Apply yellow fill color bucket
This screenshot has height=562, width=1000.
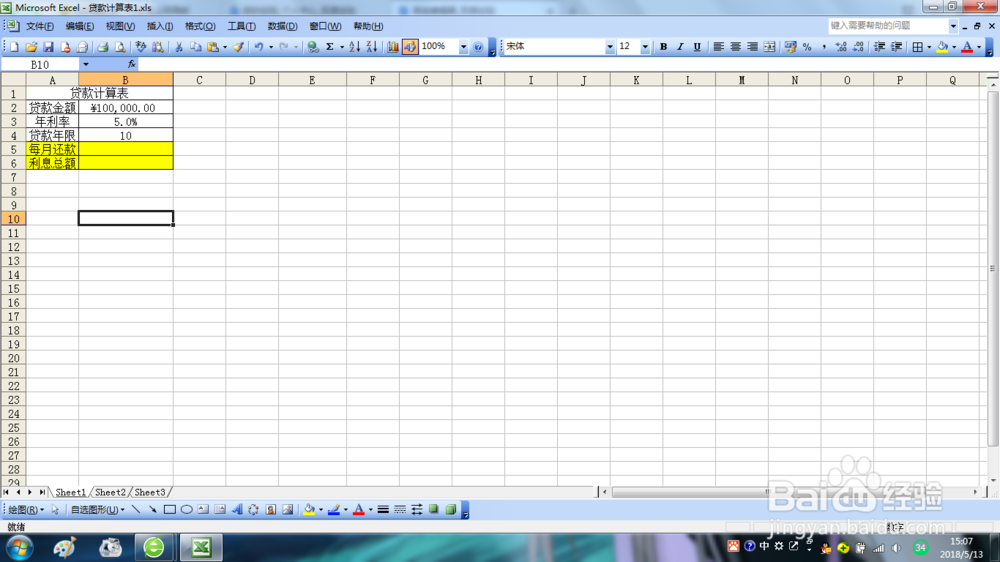click(x=943, y=47)
